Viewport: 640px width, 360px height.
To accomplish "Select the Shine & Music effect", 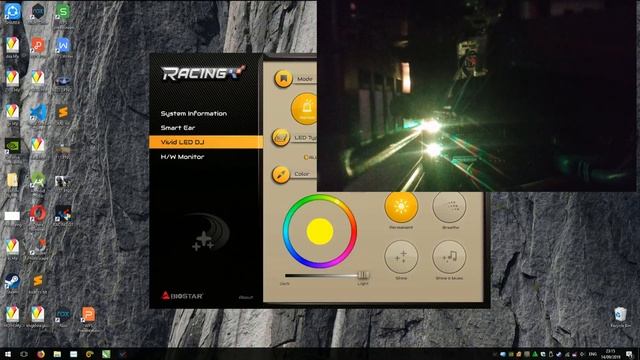I will 449,257.
